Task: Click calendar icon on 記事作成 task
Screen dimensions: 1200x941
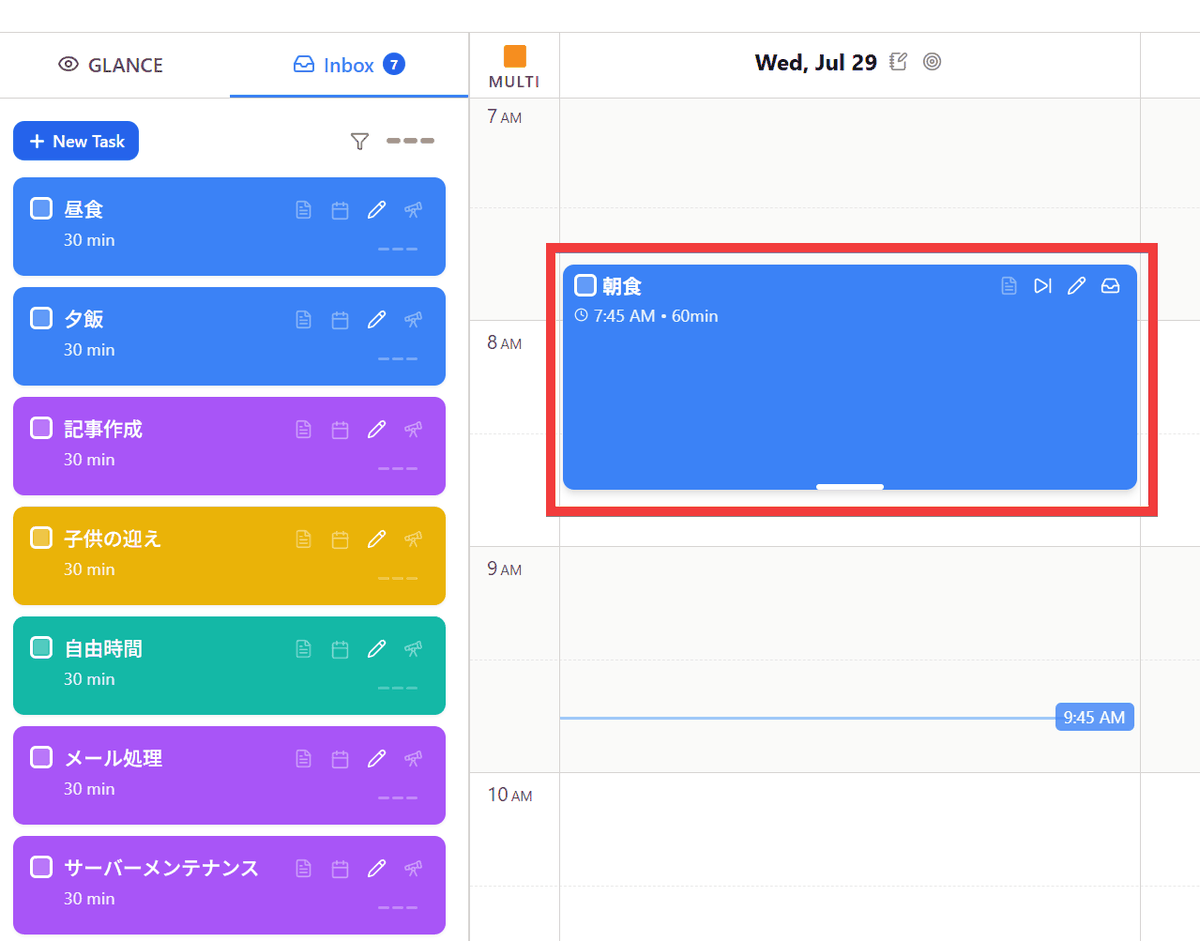Action: [x=340, y=429]
